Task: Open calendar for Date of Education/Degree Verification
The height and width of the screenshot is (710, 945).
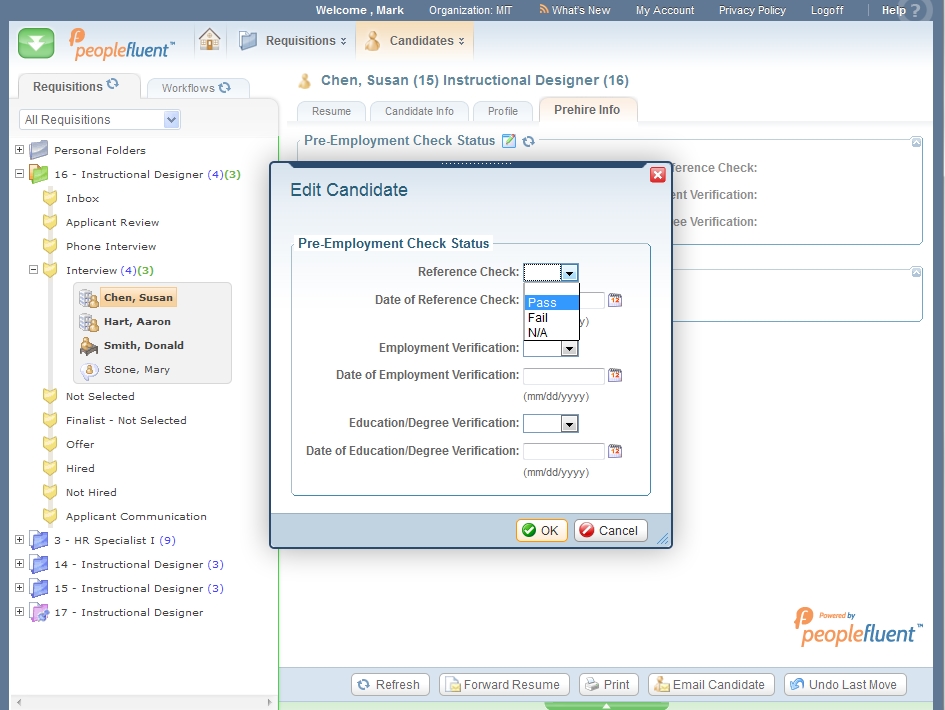Action: 615,451
